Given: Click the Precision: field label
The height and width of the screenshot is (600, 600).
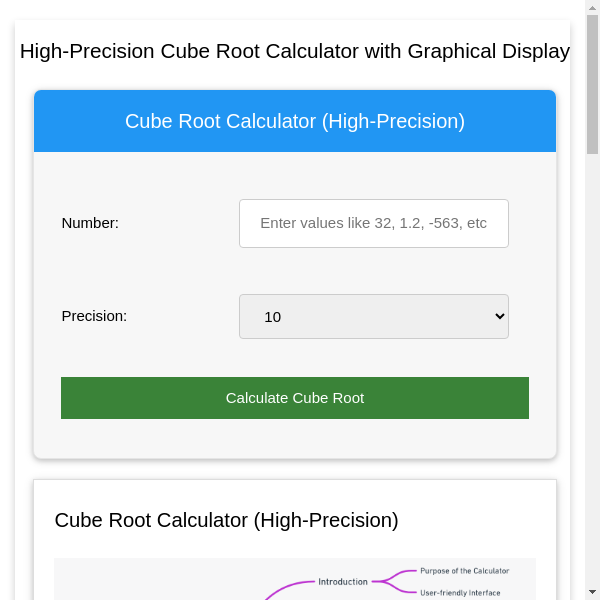Looking at the screenshot, I should pyautogui.click(x=94, y=316).
